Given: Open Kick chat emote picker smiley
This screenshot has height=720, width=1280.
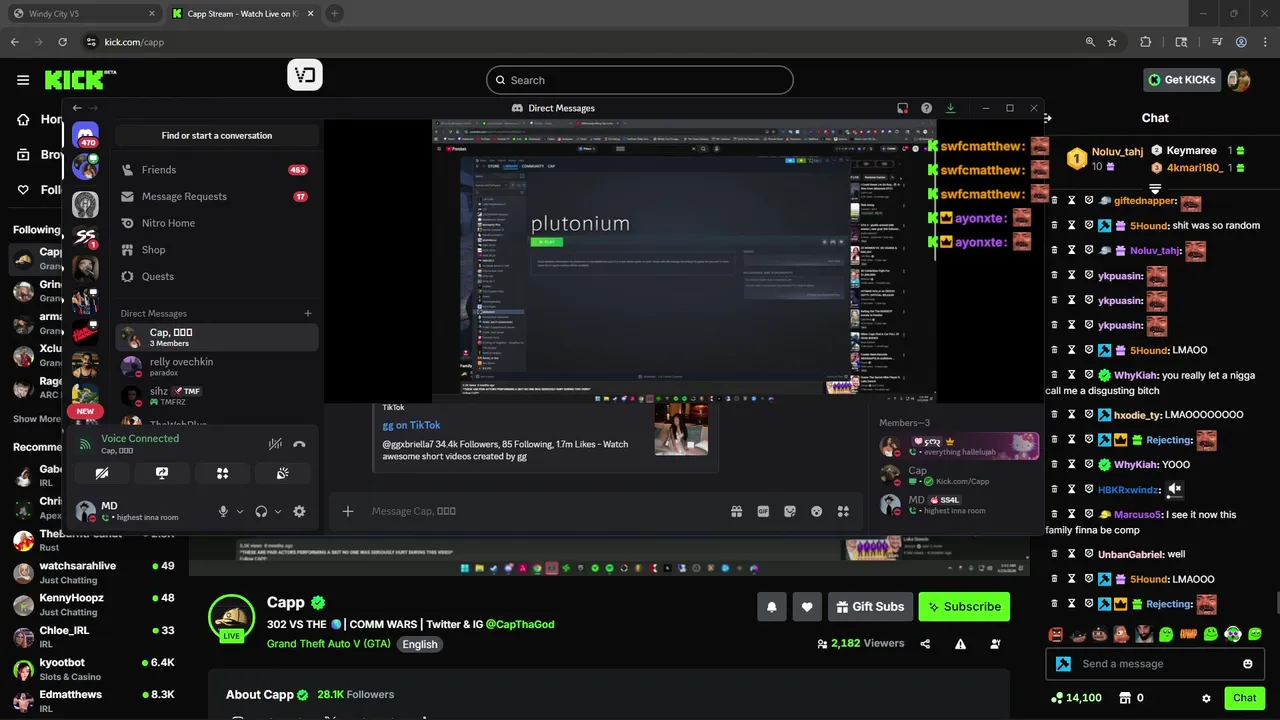Looking at the screenshot, I should click(x=1247, y=664).
